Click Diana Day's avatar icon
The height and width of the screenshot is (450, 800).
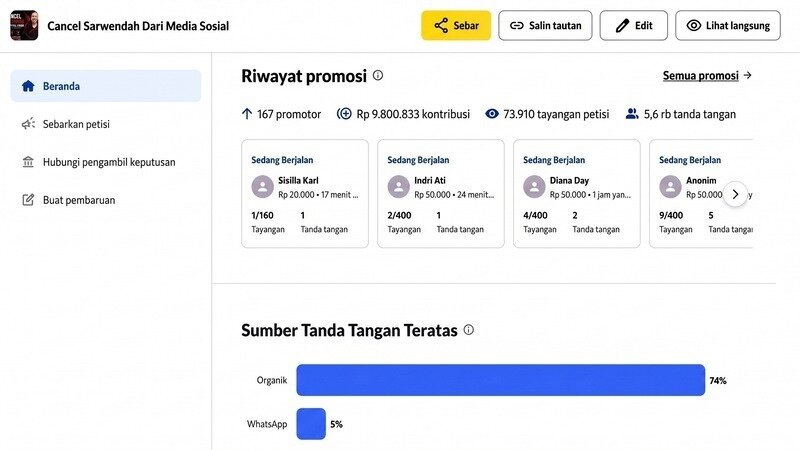[534, 187]
